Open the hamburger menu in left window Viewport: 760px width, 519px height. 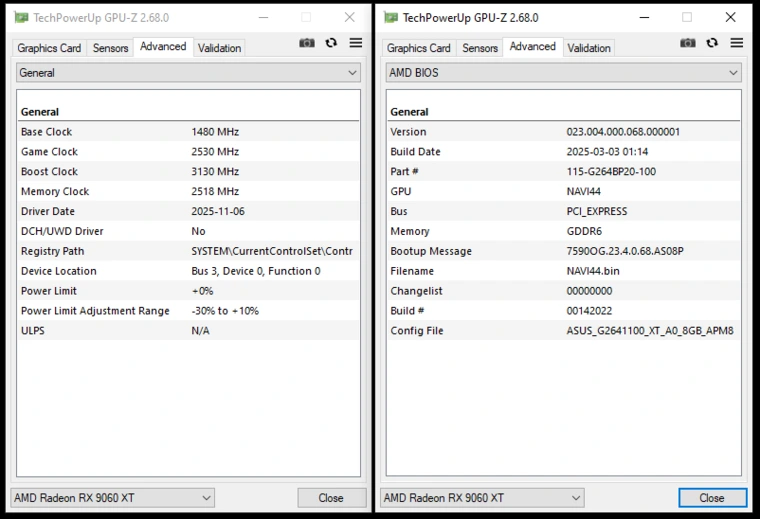356,43
